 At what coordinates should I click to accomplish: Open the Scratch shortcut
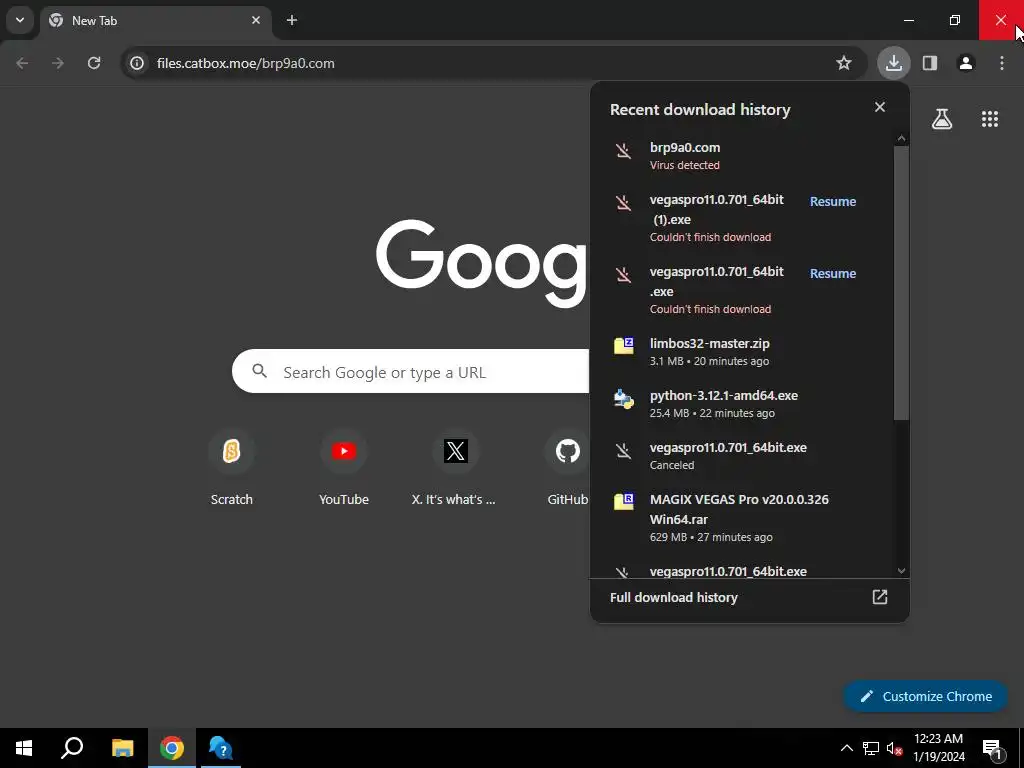(x=231, y=468)
